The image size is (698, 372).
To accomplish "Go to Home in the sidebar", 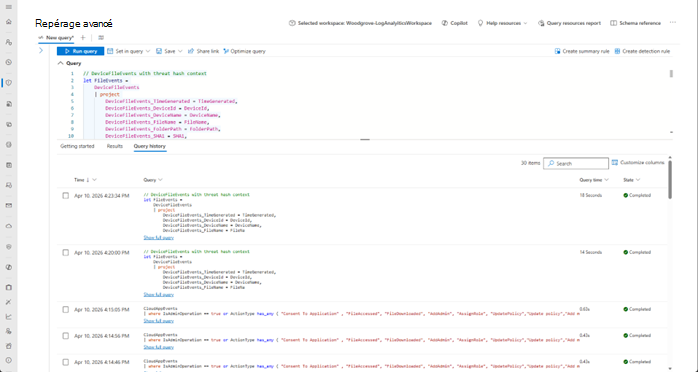I will click(8, 22).
